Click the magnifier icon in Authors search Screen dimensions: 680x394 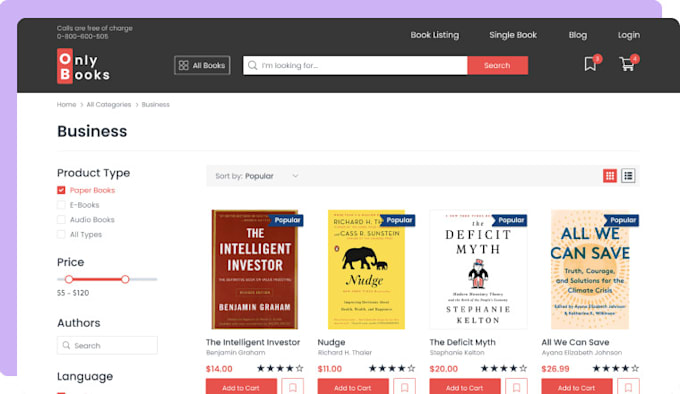(x=66, y=345)
